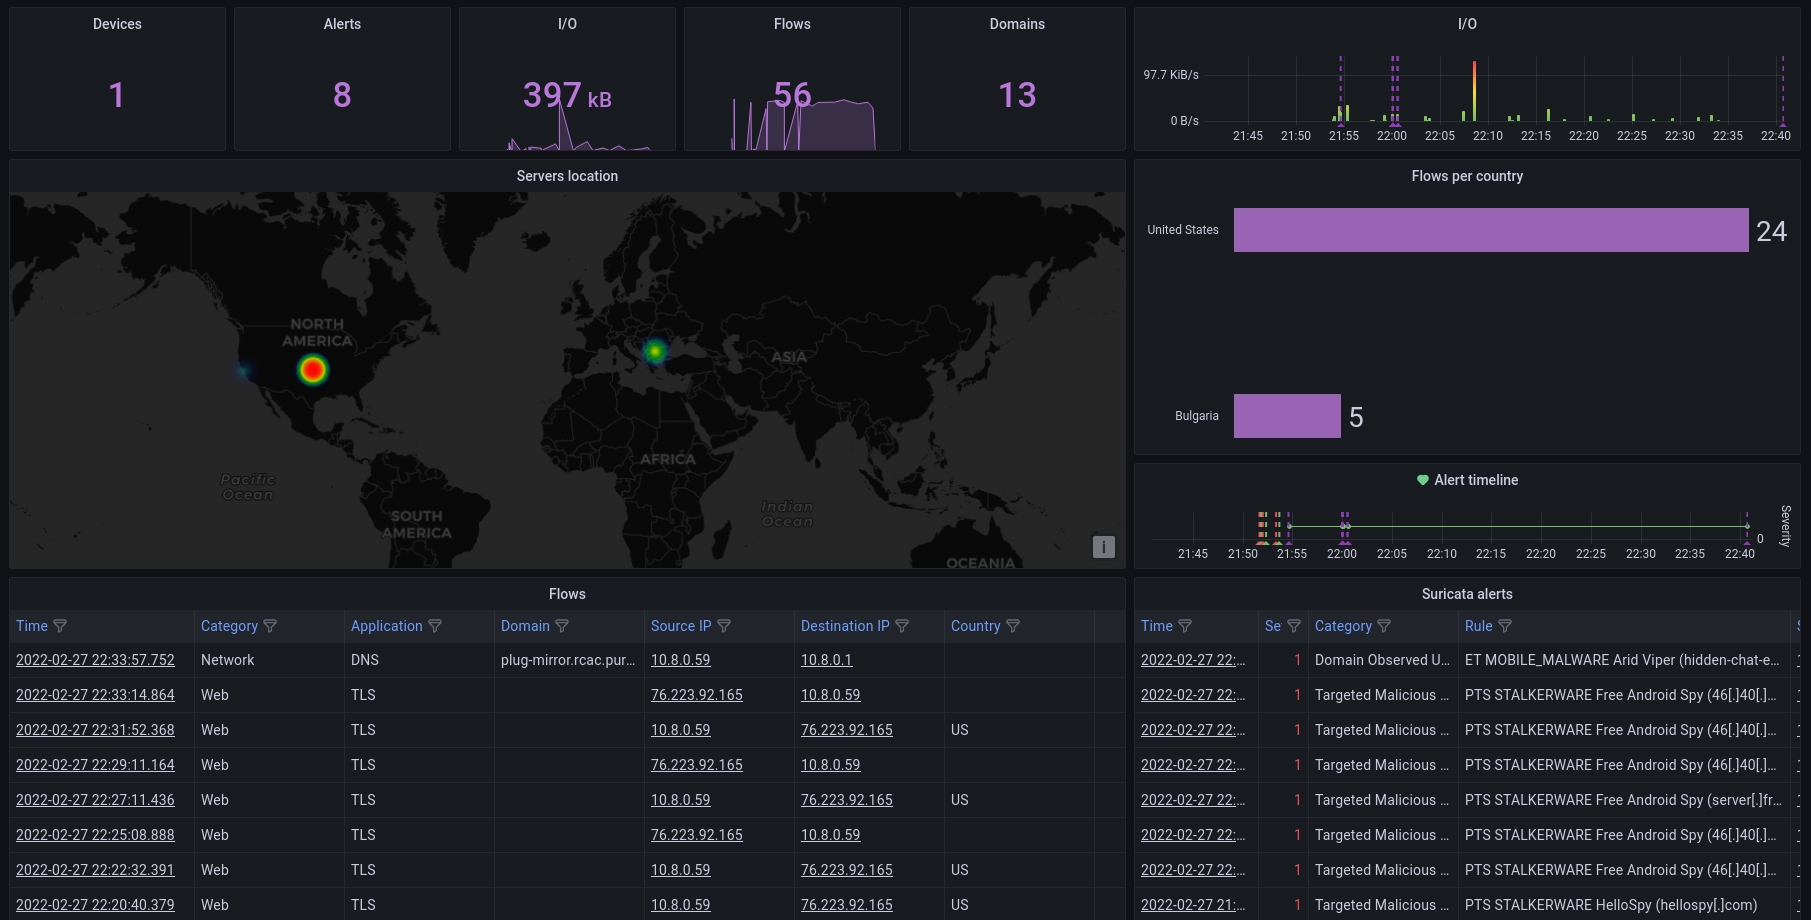Screen dimensions: 1811x920
Task: Click the Domain column filter icon
Action: (x=562, y=626)
